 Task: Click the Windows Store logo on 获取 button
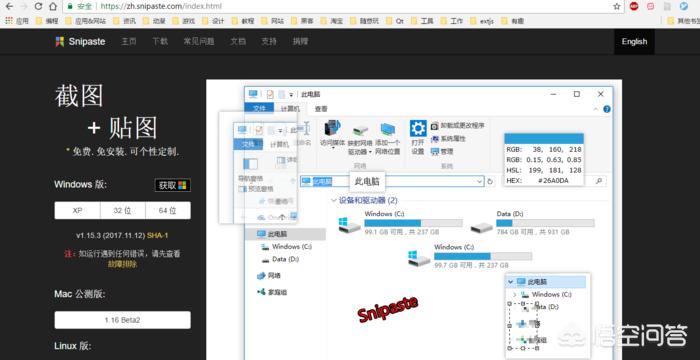182,185
